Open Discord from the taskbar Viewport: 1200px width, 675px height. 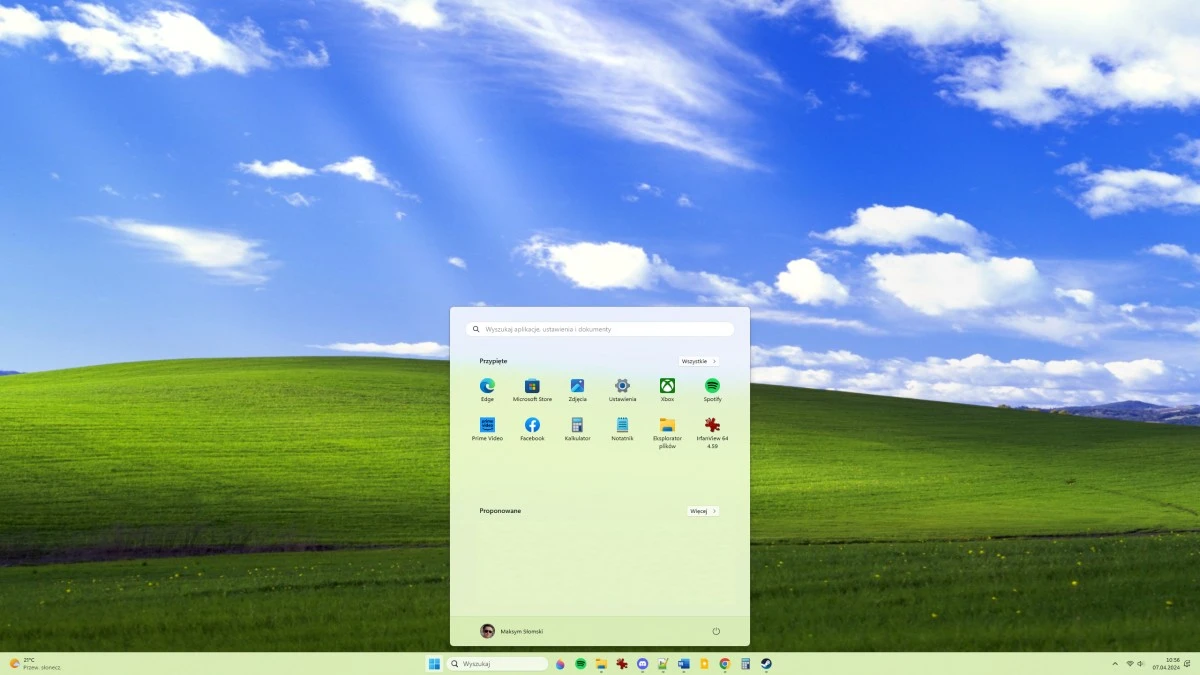(x=641, y=663)
